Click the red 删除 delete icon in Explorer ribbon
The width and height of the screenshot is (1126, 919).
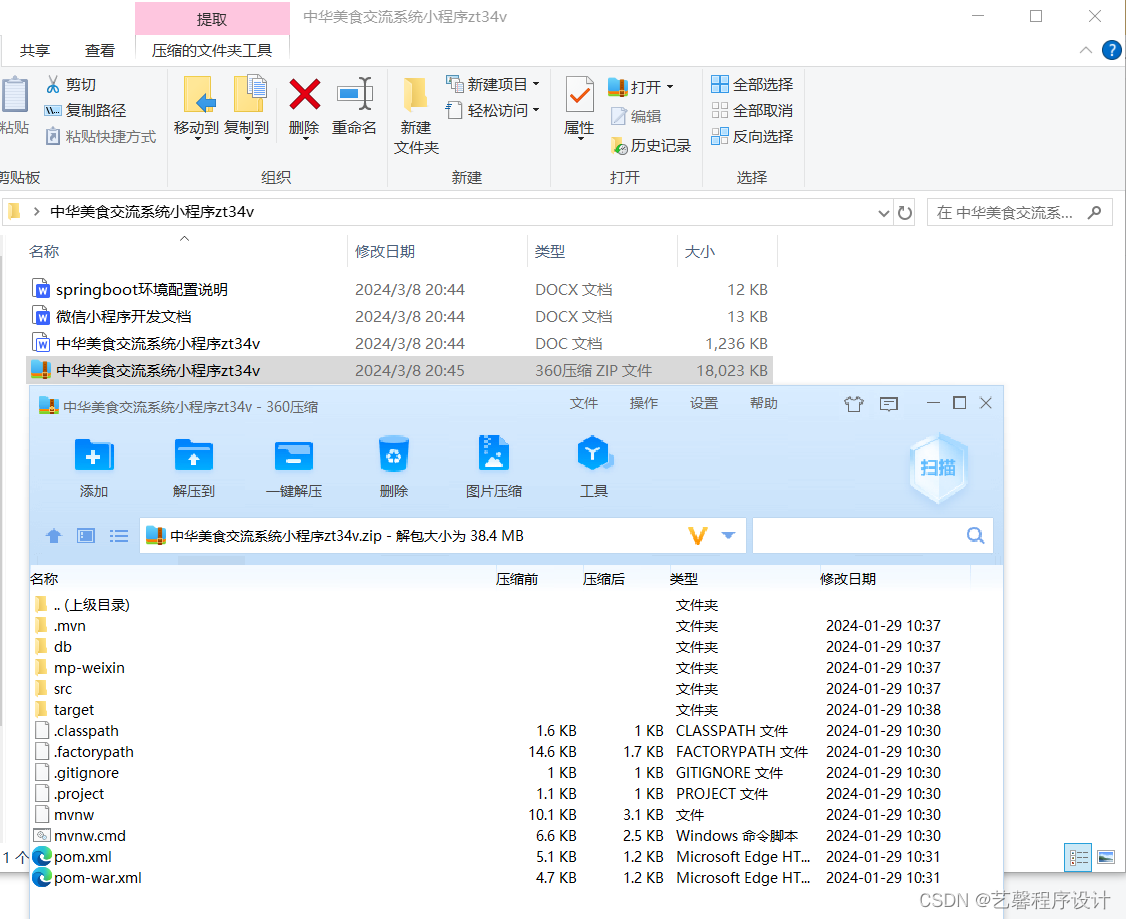coord(304,95)
